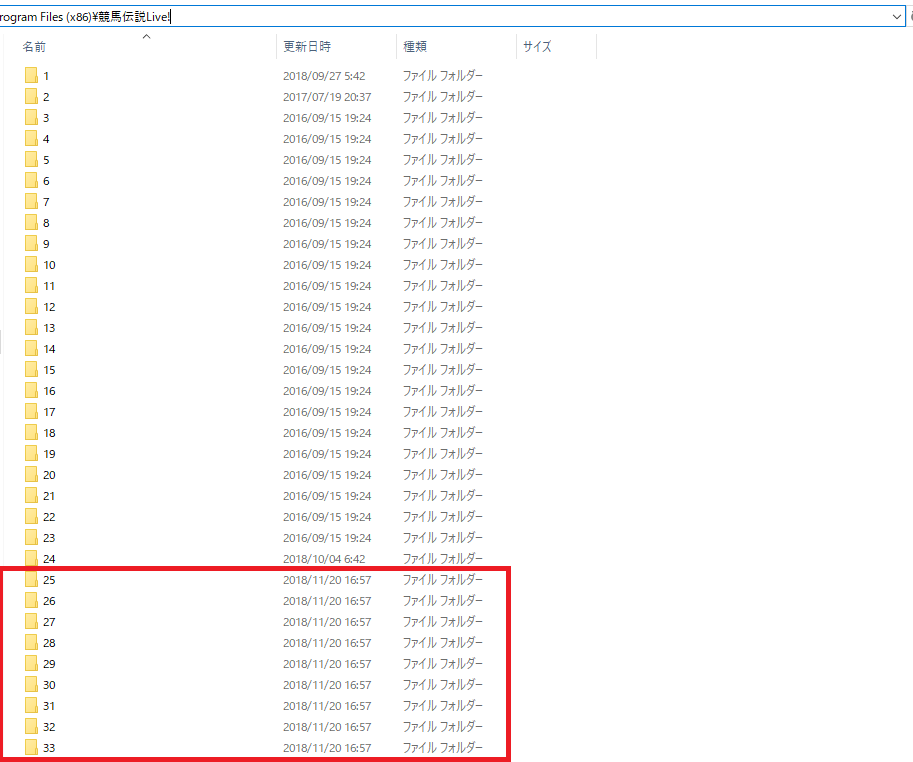Click the date of folder 25
This screenshot has height=762, width=913.
coord(327,580)
